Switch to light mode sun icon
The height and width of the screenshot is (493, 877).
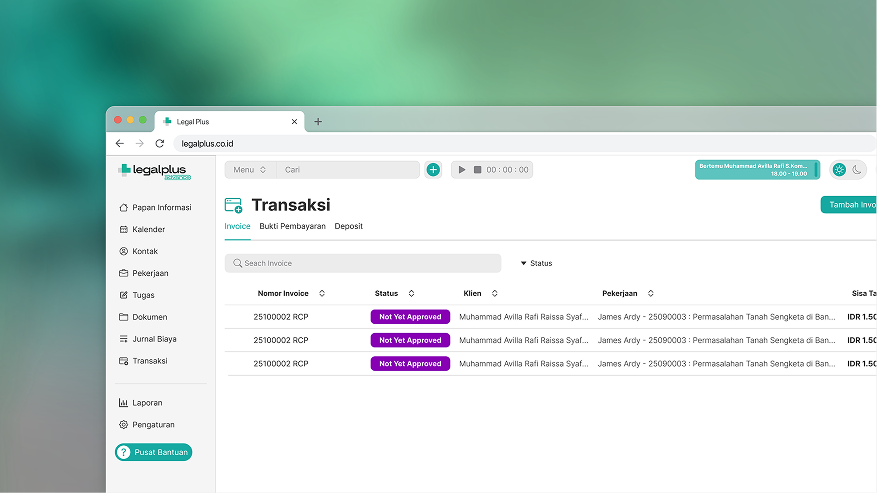[x=839, y=170]
